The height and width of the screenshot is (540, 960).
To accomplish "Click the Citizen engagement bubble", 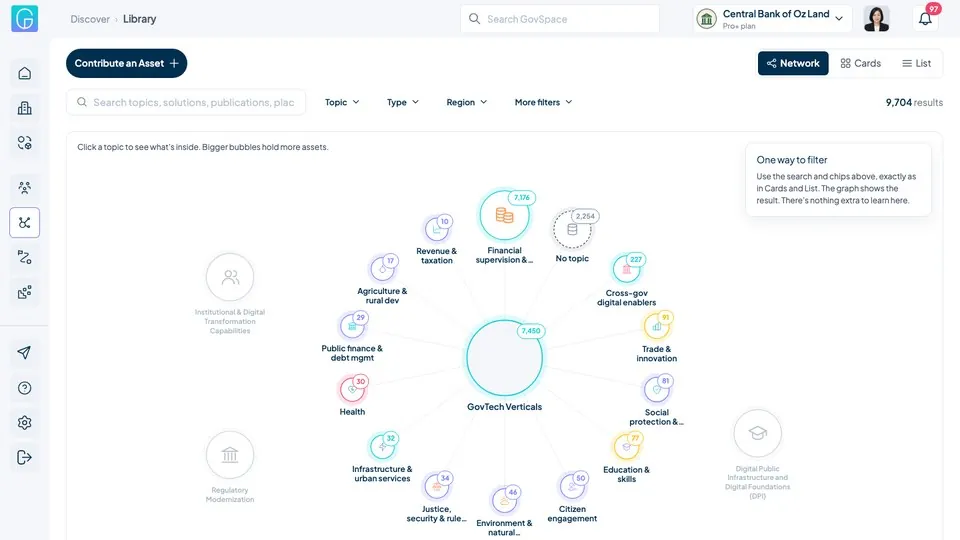I will click(572, 486).
